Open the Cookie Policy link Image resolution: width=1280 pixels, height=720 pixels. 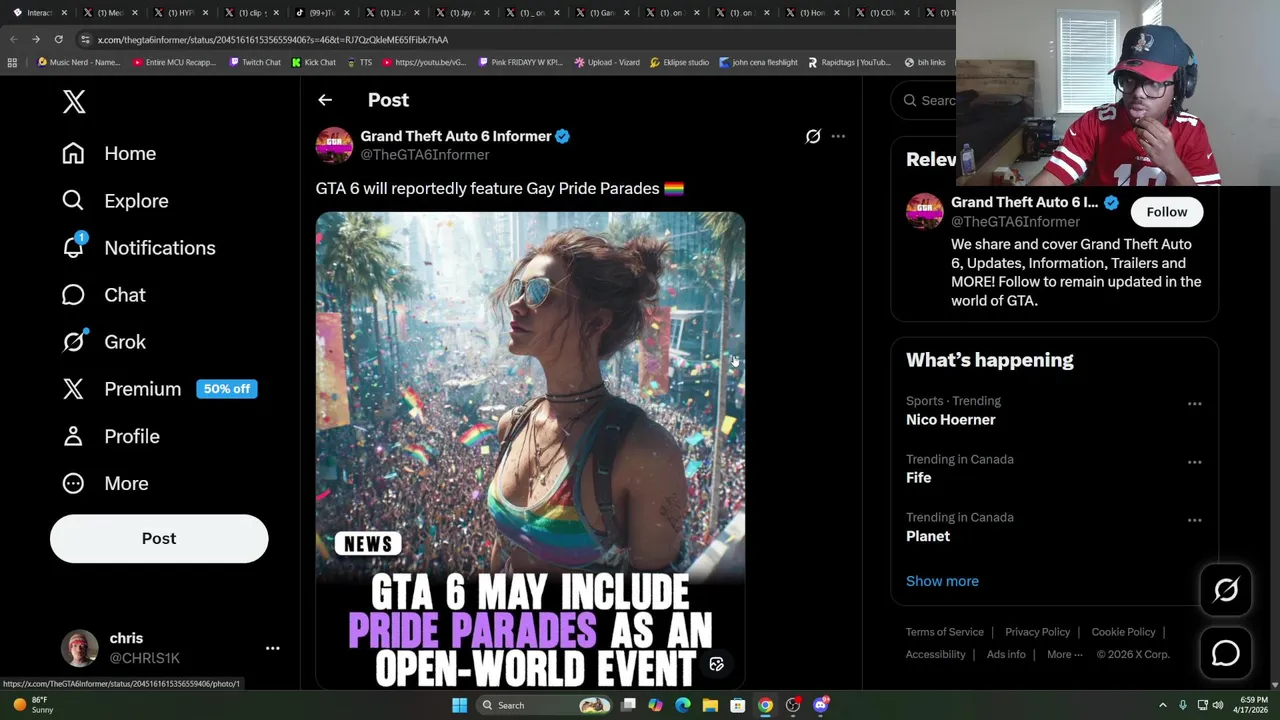click(1123, 632)
